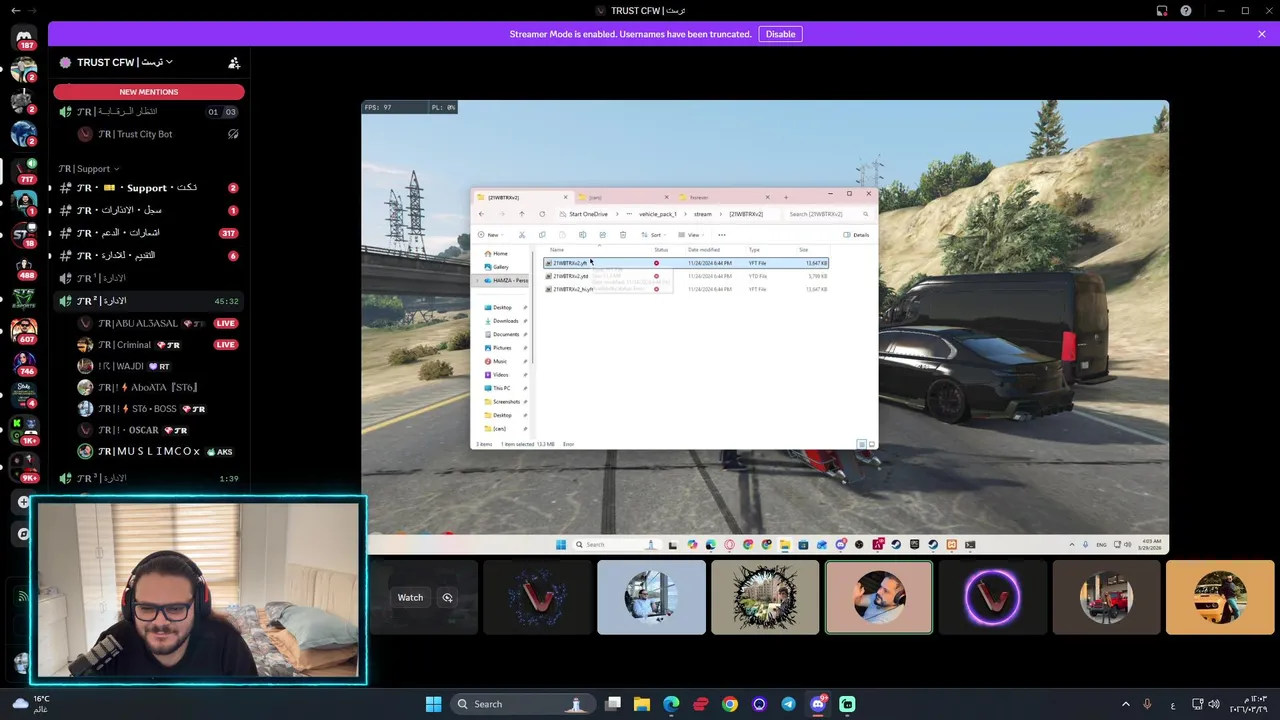The height and width of the screenshot is (720, 1280).
Task: Click Watch button on stream preview
Action: point(410,597)
